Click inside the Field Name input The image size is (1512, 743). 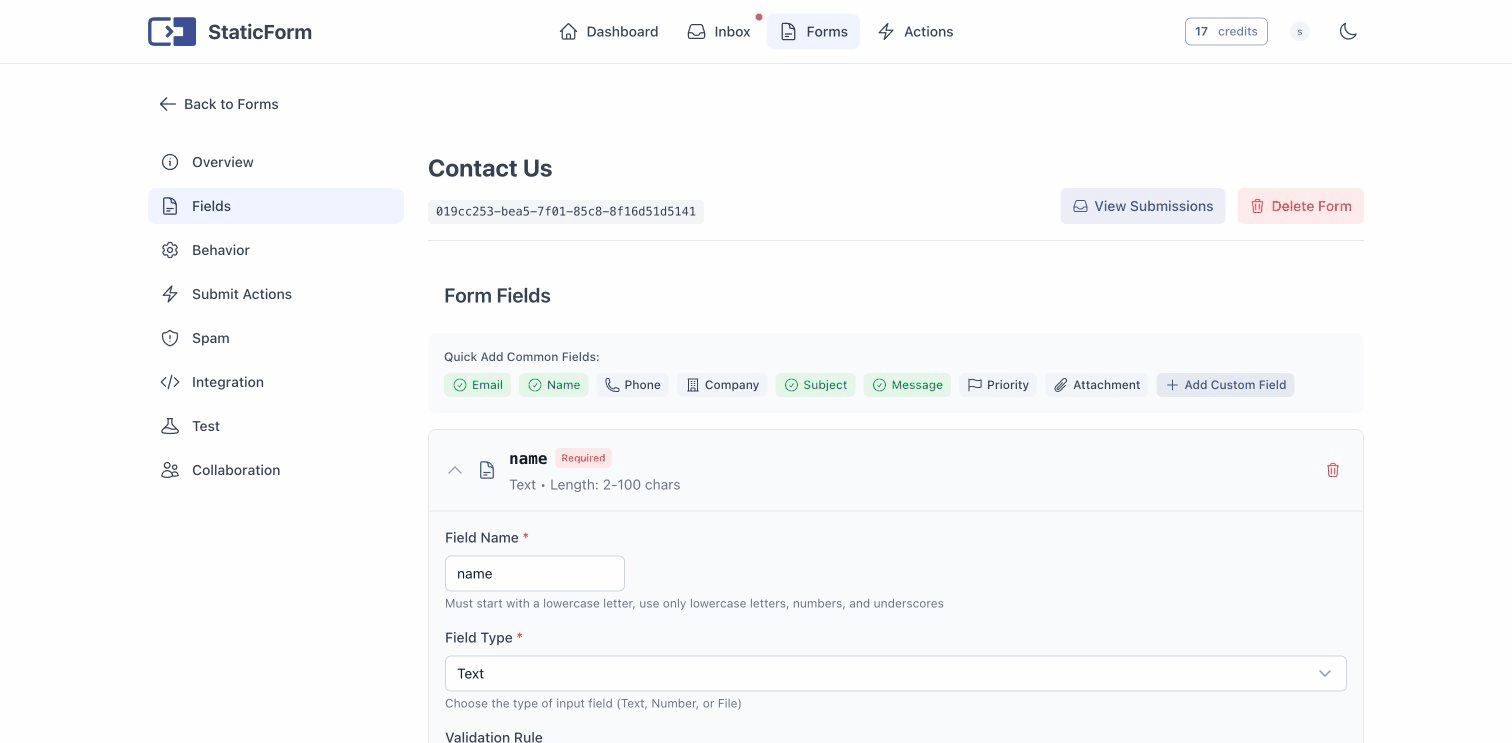click(x=534, y=573)
